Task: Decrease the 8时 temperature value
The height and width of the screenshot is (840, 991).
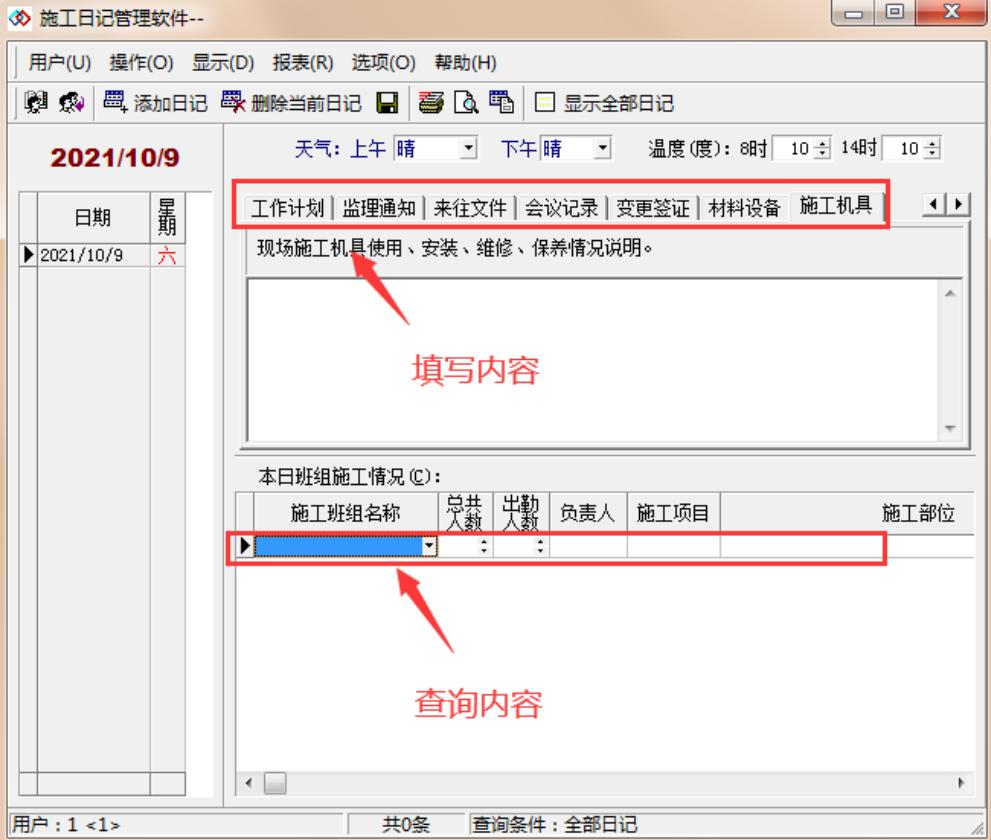Action: click(x=822, y=154)
